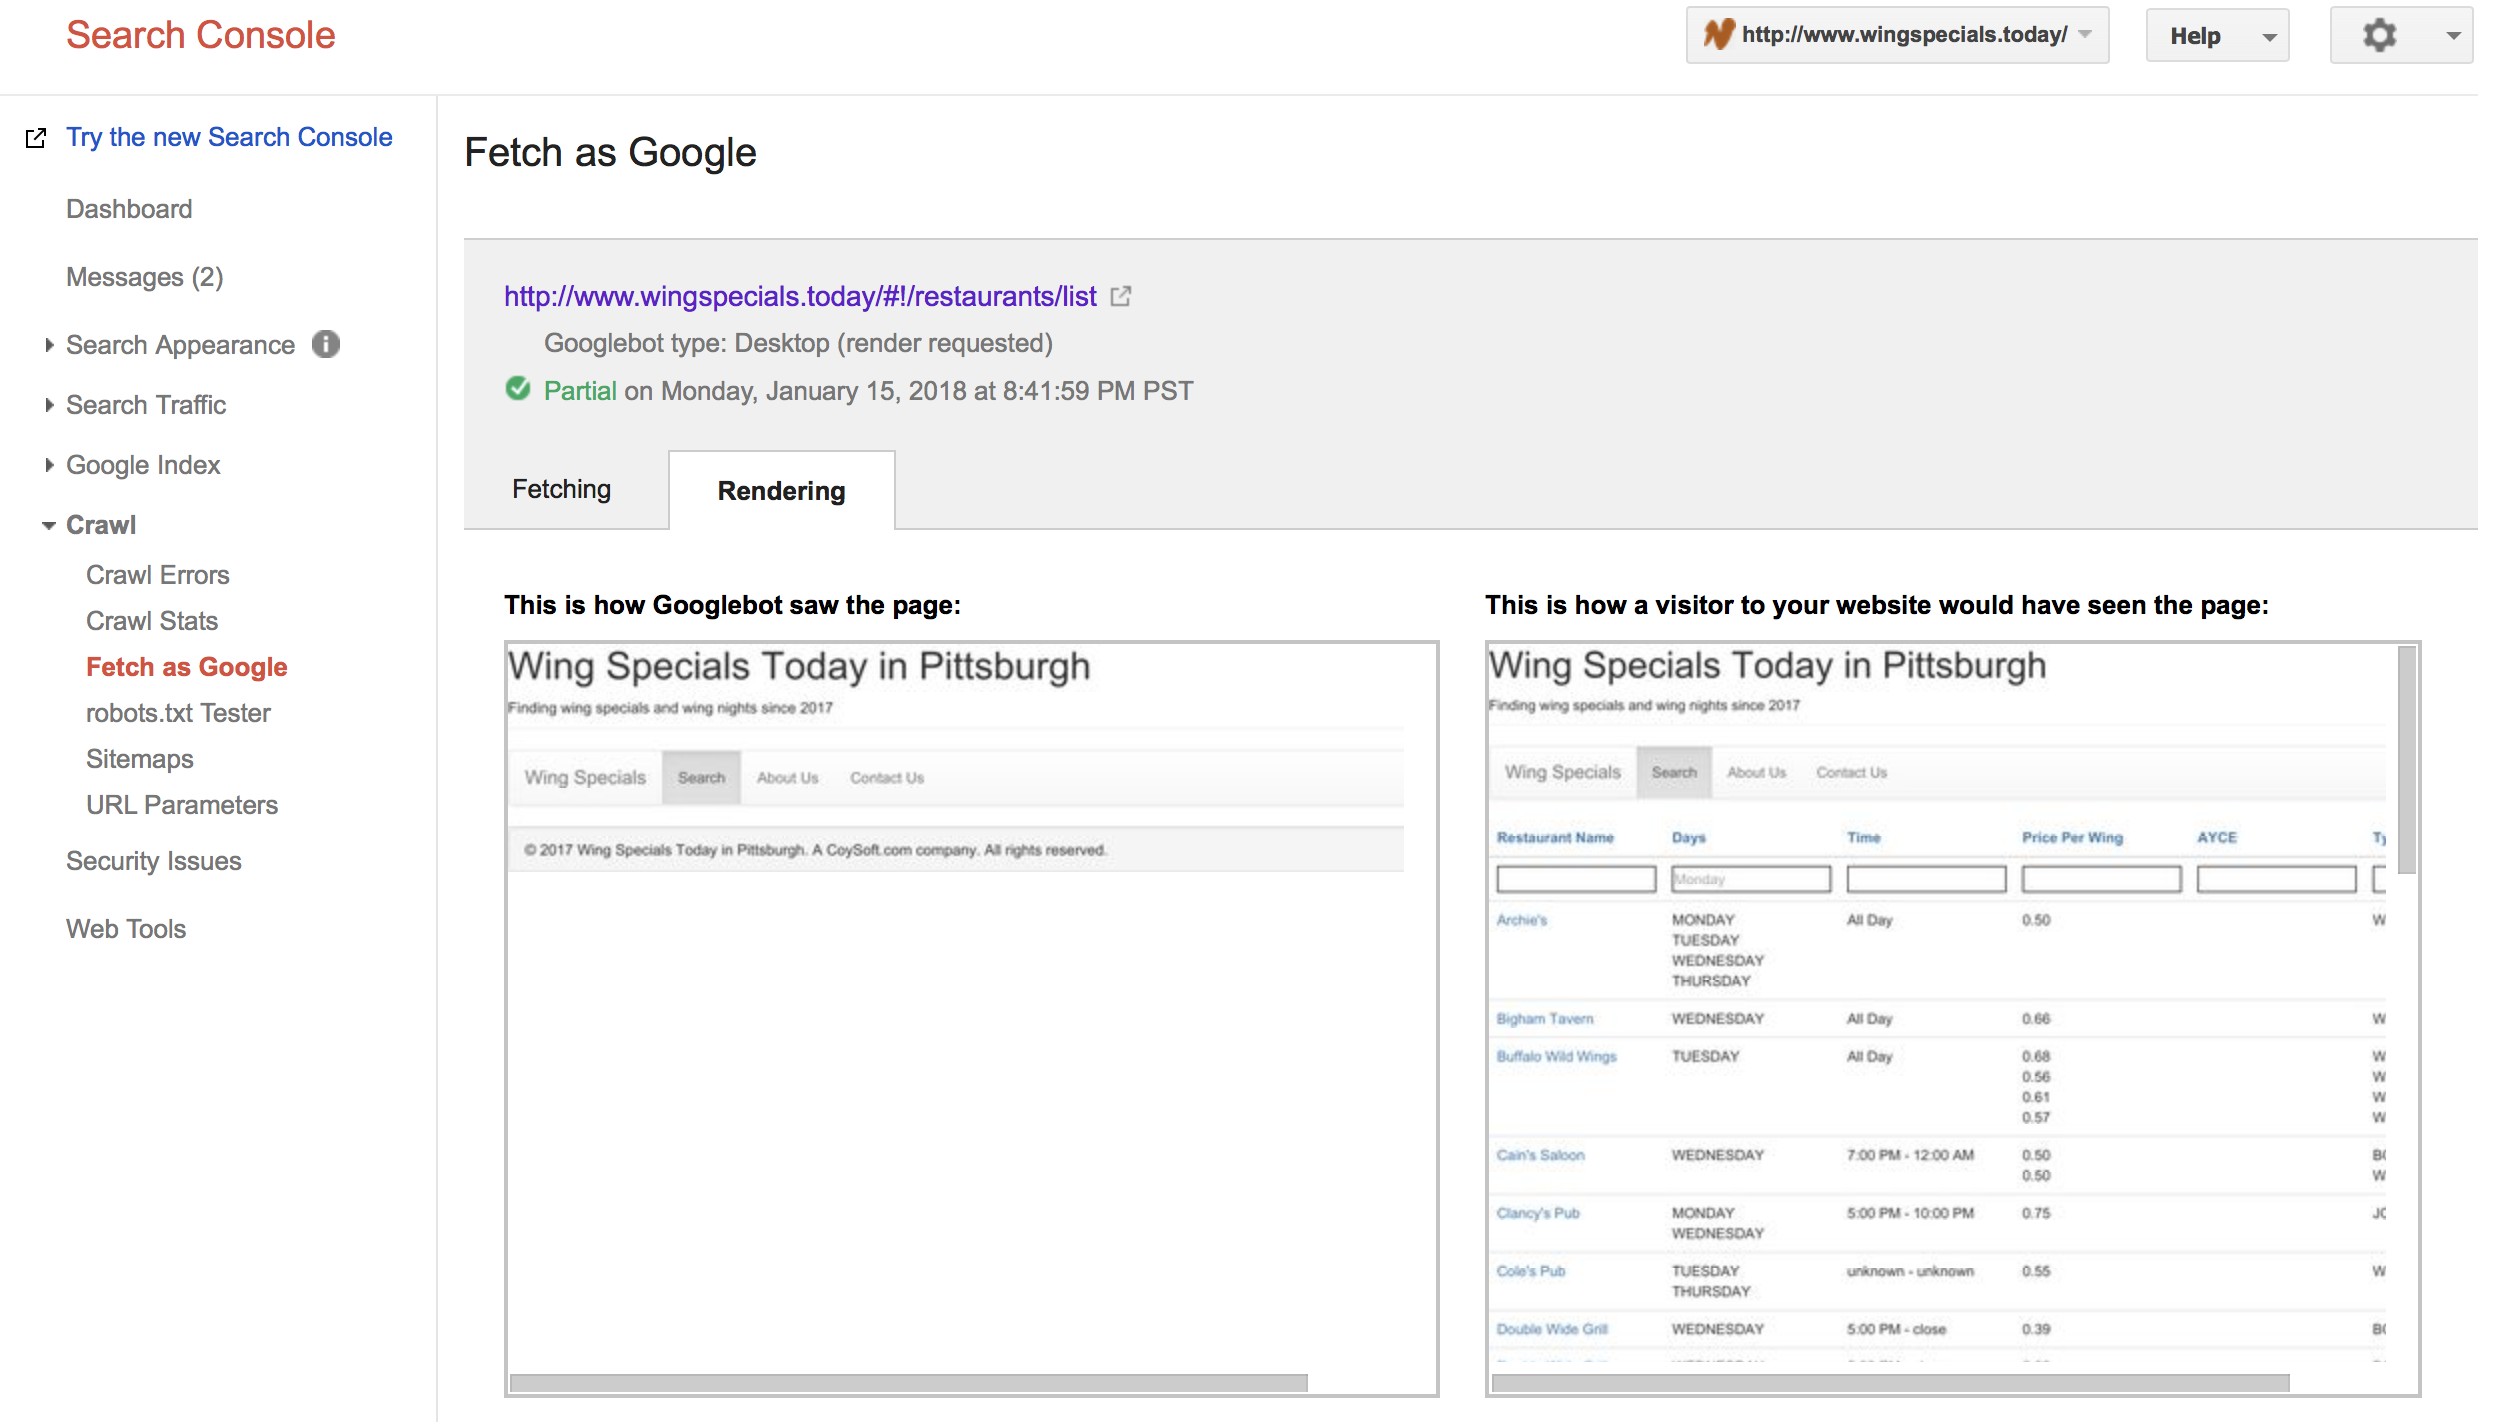This screenshot has height=1422, width=2502.
Task: Click Archie's in the visitor preview
Action: pos(1521,920)
